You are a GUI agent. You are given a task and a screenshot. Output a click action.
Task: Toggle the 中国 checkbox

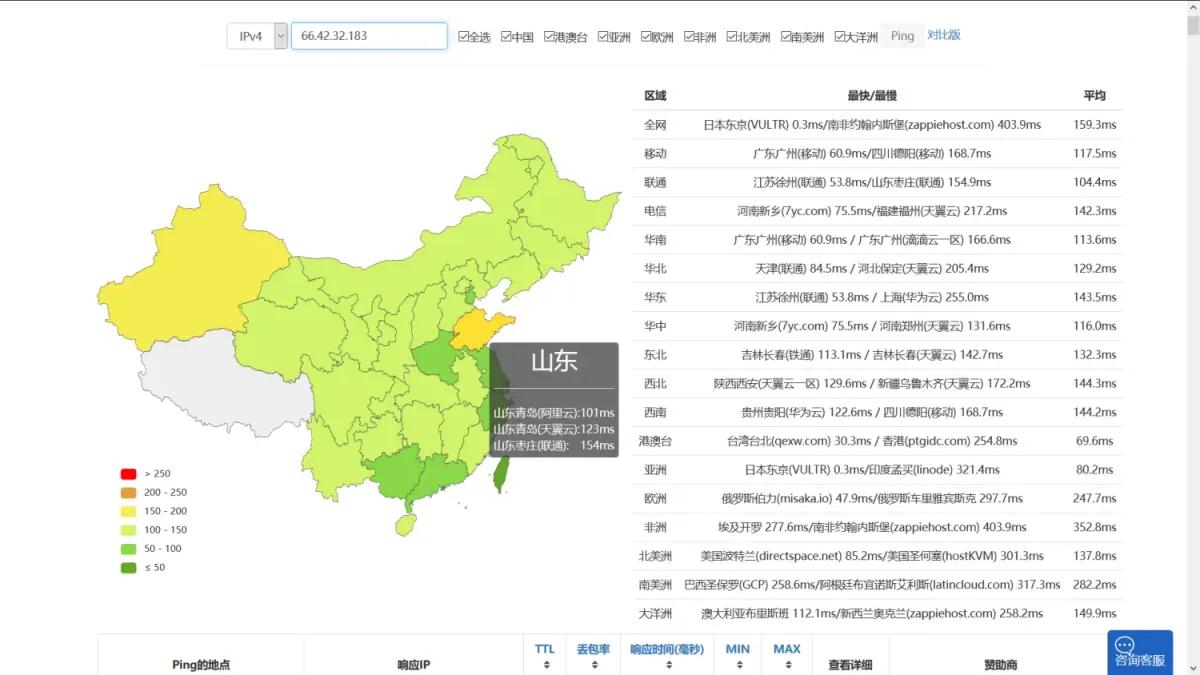click(x=507, y=37)
